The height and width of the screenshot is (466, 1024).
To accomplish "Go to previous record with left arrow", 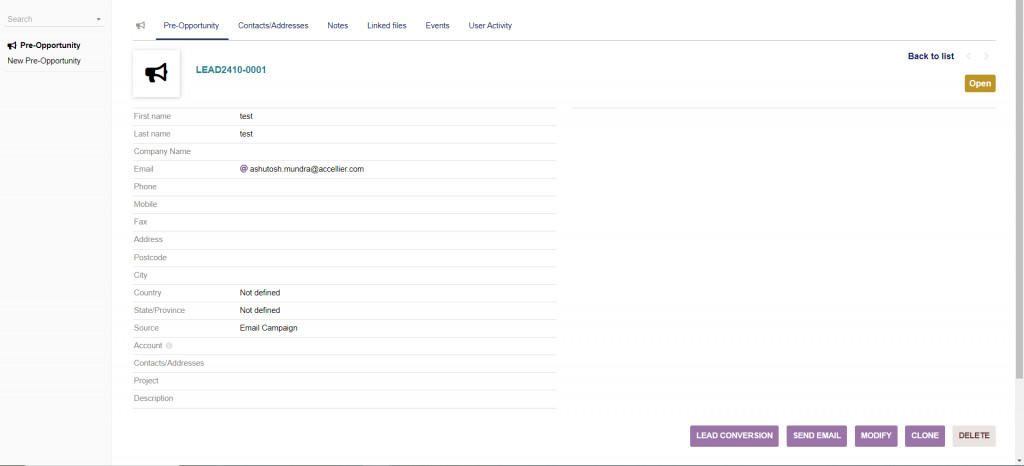I will coord(968,56).
